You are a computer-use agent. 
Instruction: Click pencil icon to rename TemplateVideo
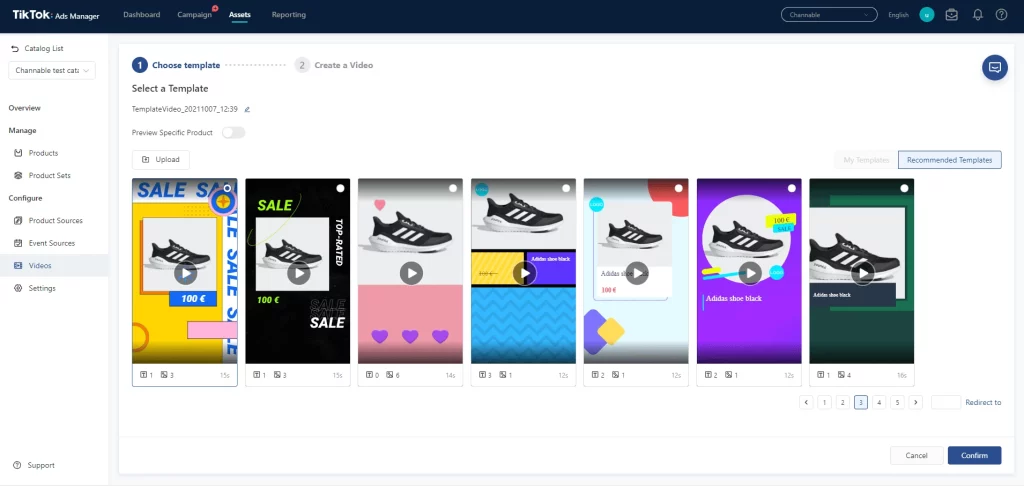[x=247, y=109]
